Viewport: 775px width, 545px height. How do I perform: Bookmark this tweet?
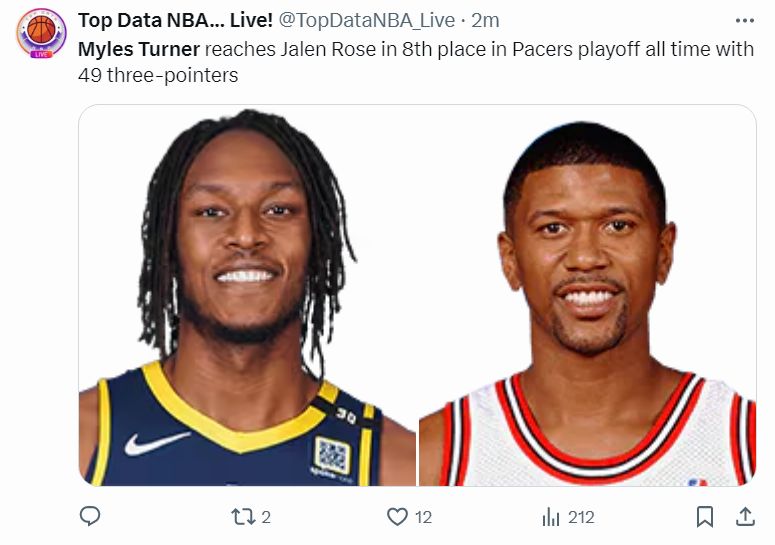[x=704, y=516]
